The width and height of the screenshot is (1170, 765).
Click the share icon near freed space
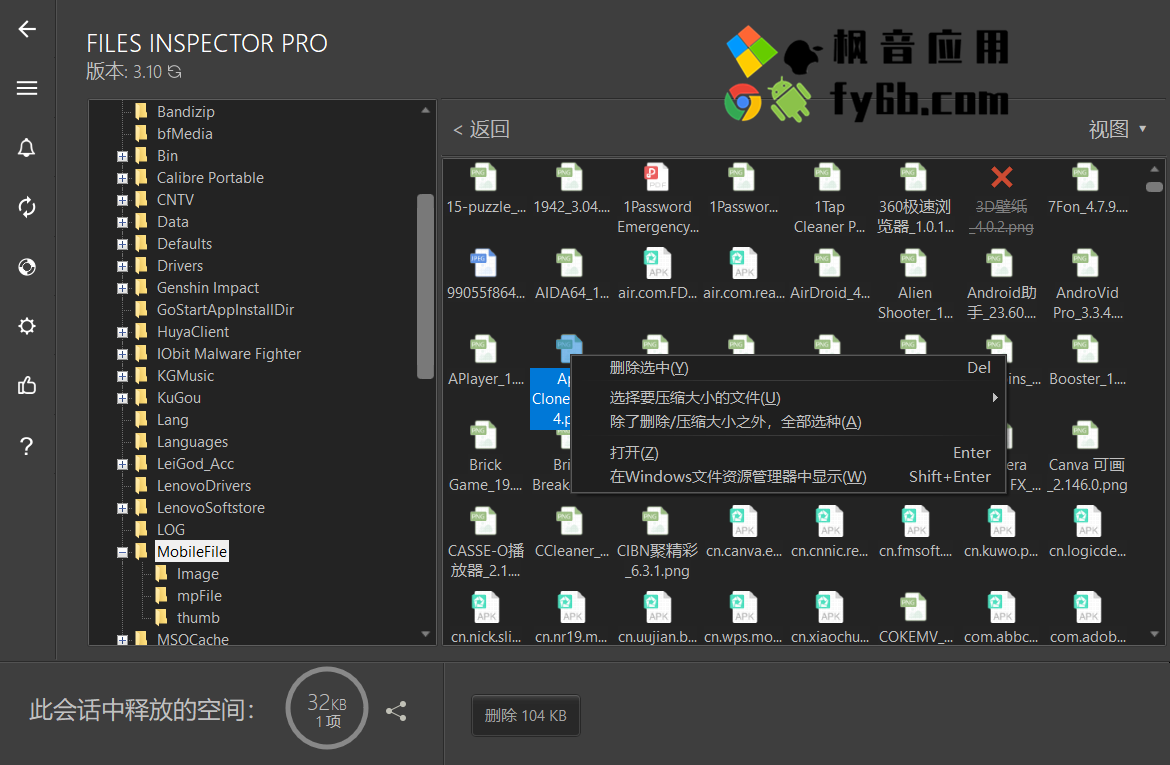pyautogui.click(x=396, y=711)
